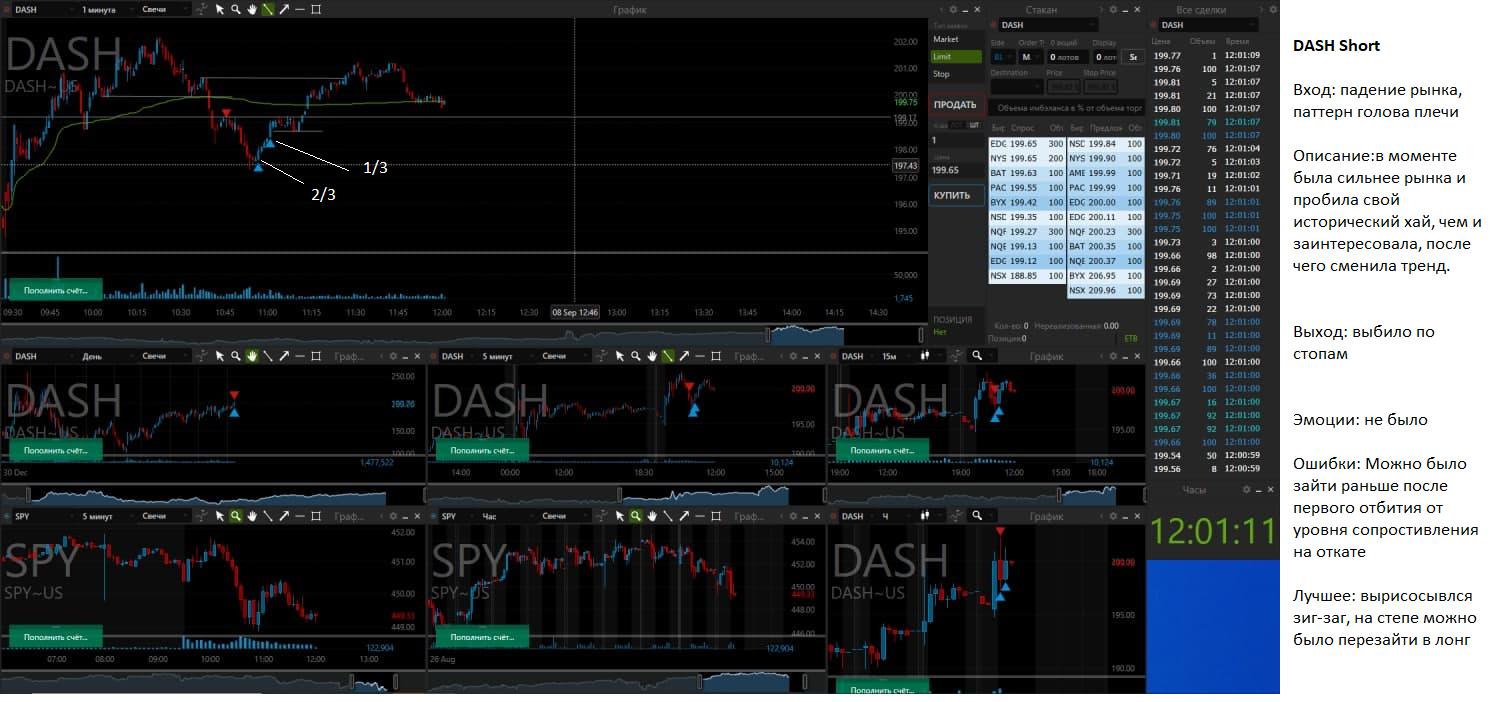Viewport: 1508px width, 702px height.
Task: Activate the magnifier on the DASH 5 минут chart
Action: tap(636, 356)
